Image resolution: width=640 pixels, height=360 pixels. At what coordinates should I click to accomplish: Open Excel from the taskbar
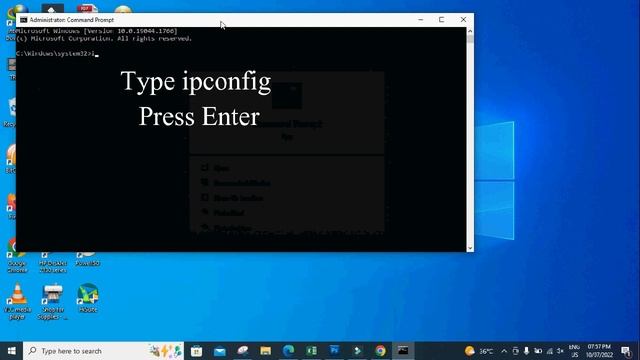[311, 351]
